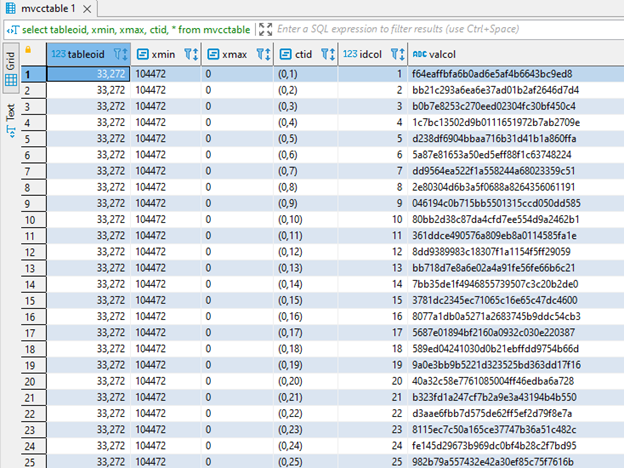Select row number 20 header

click(33, 382)
